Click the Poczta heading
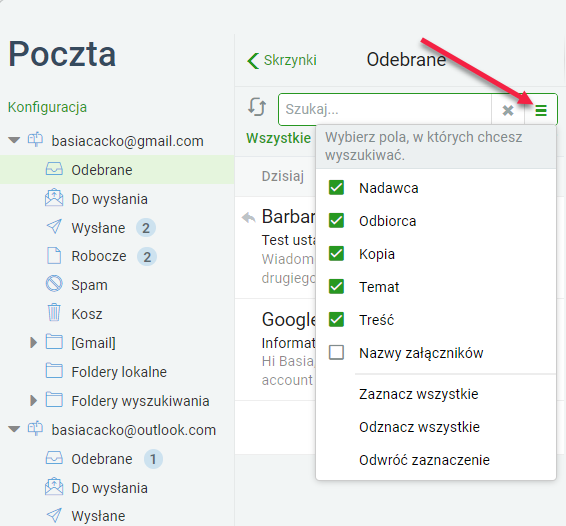The image size is (566, 526). click(x=62, y=53)
